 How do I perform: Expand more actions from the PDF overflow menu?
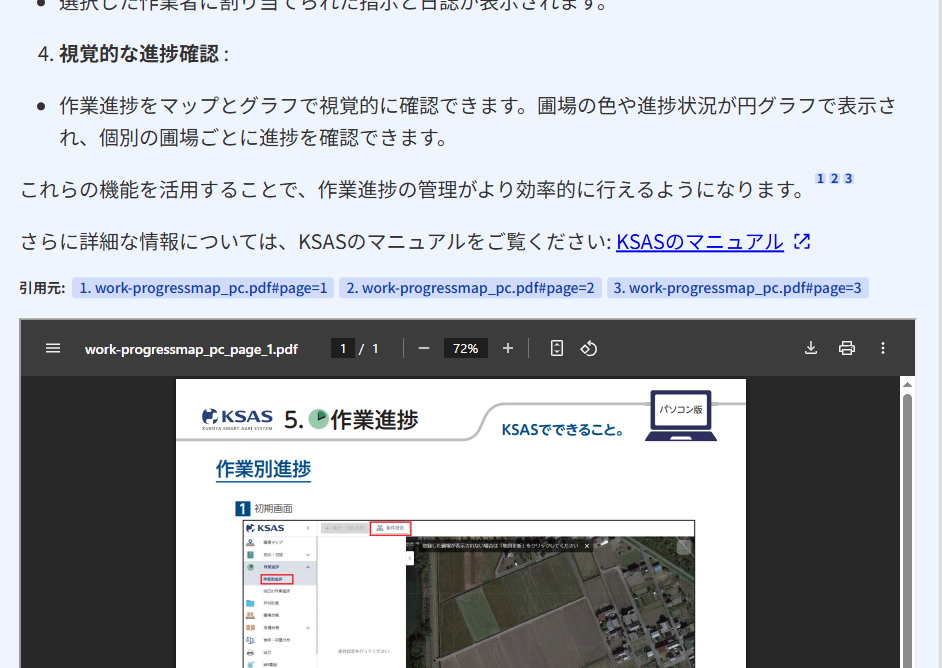883,348
